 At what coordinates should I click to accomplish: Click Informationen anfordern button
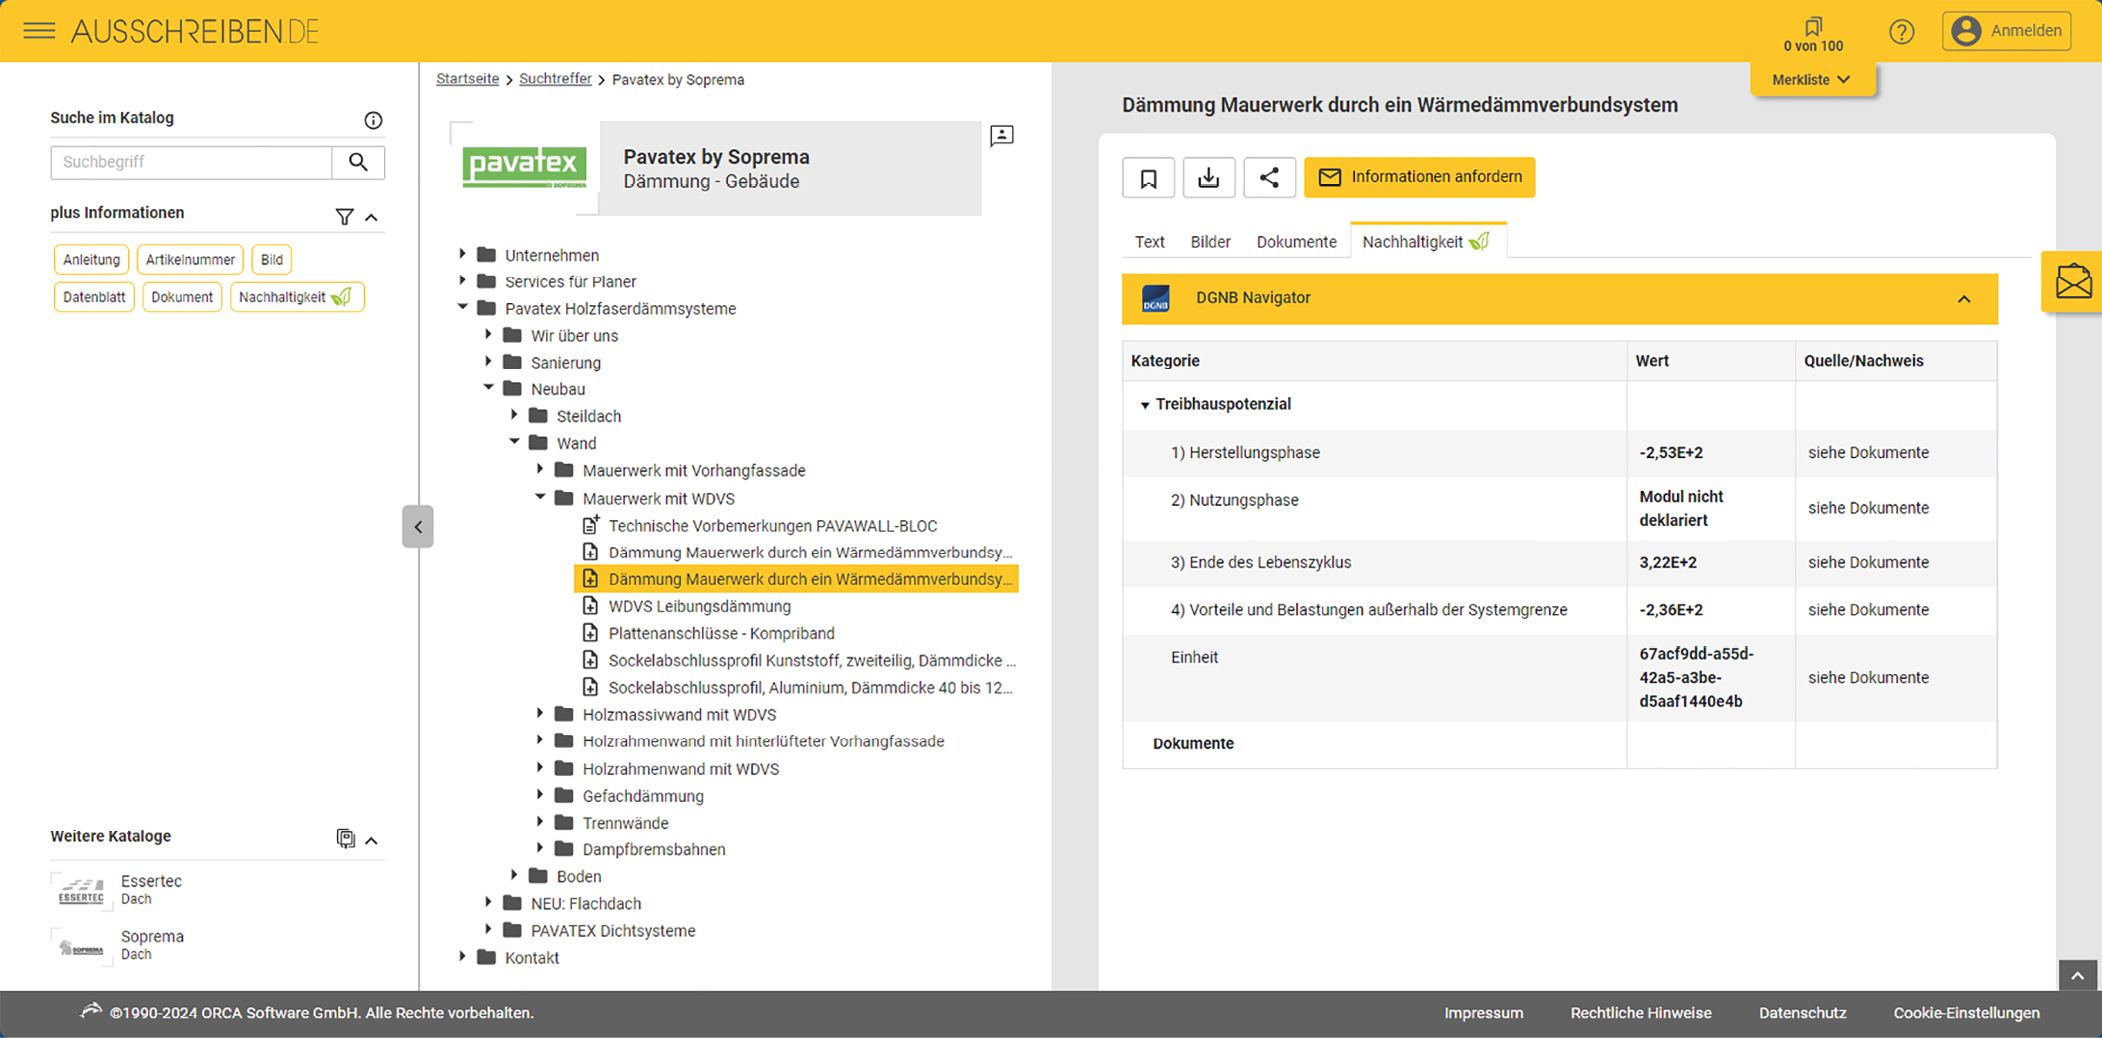tap(1419, 177)
